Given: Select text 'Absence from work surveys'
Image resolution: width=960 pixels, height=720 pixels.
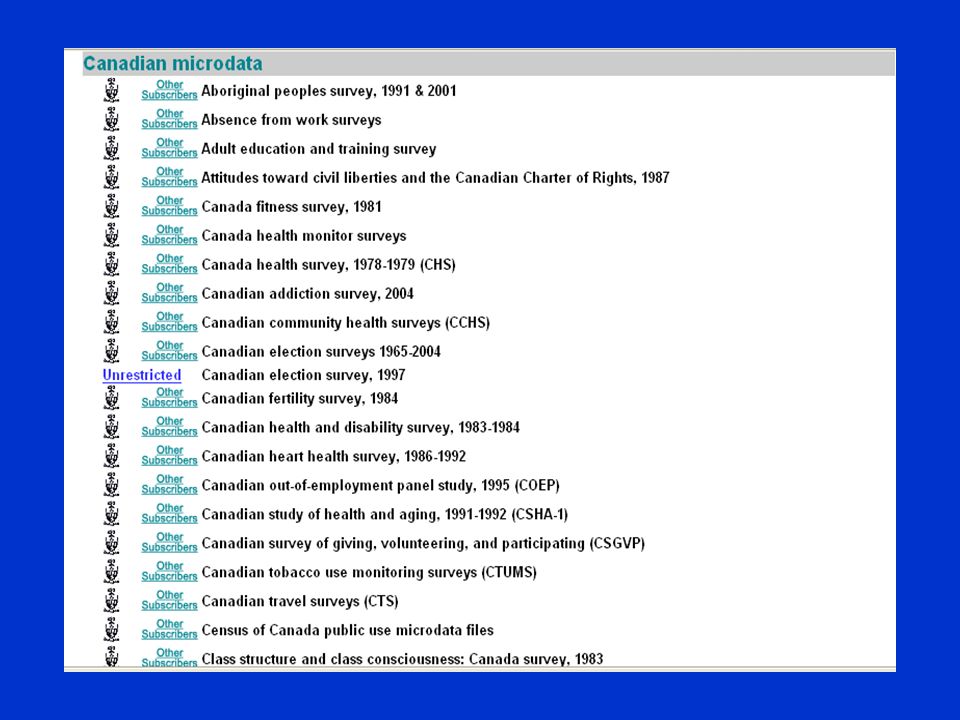Looking at the screenshot, I should pos(291,119).
